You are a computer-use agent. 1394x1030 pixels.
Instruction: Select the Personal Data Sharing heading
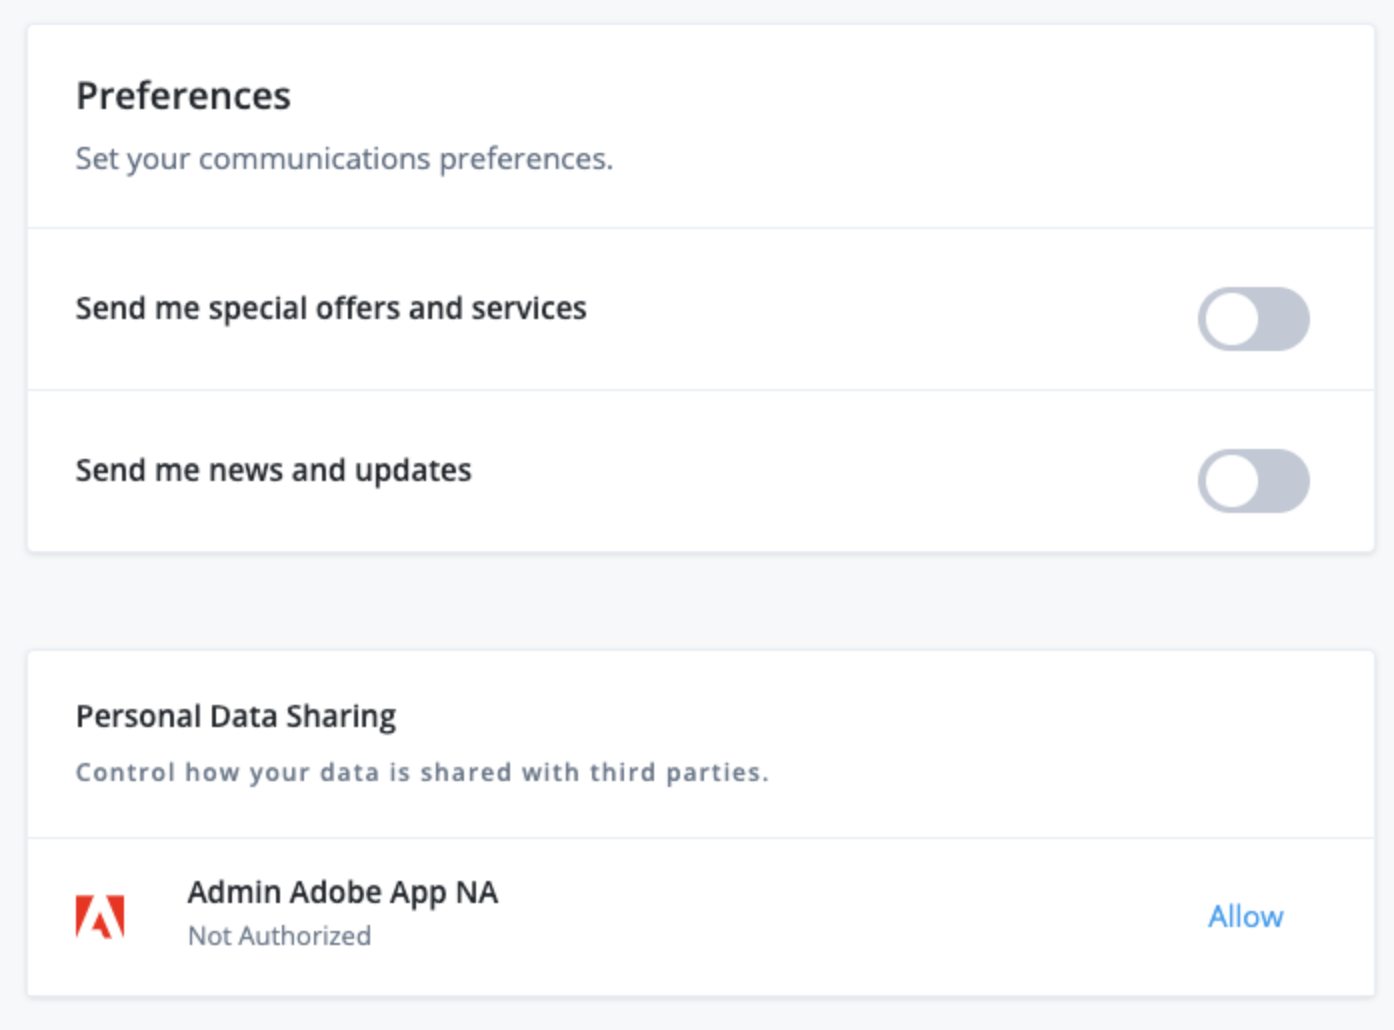(236, 716)
